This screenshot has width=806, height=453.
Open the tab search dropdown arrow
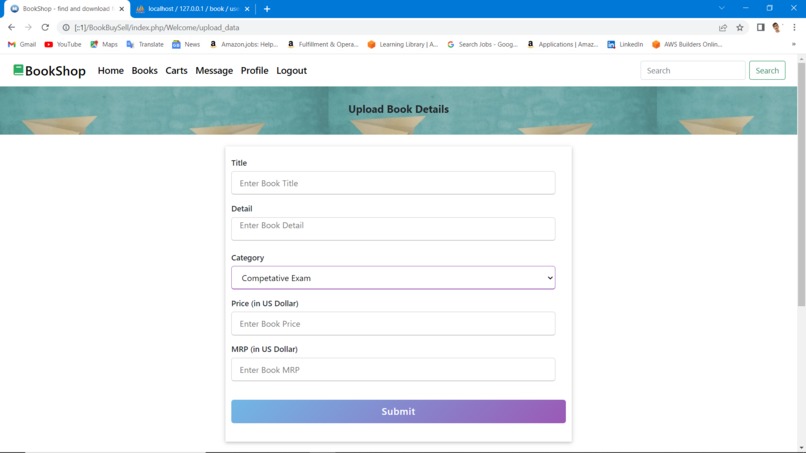(x=722, y=8)
